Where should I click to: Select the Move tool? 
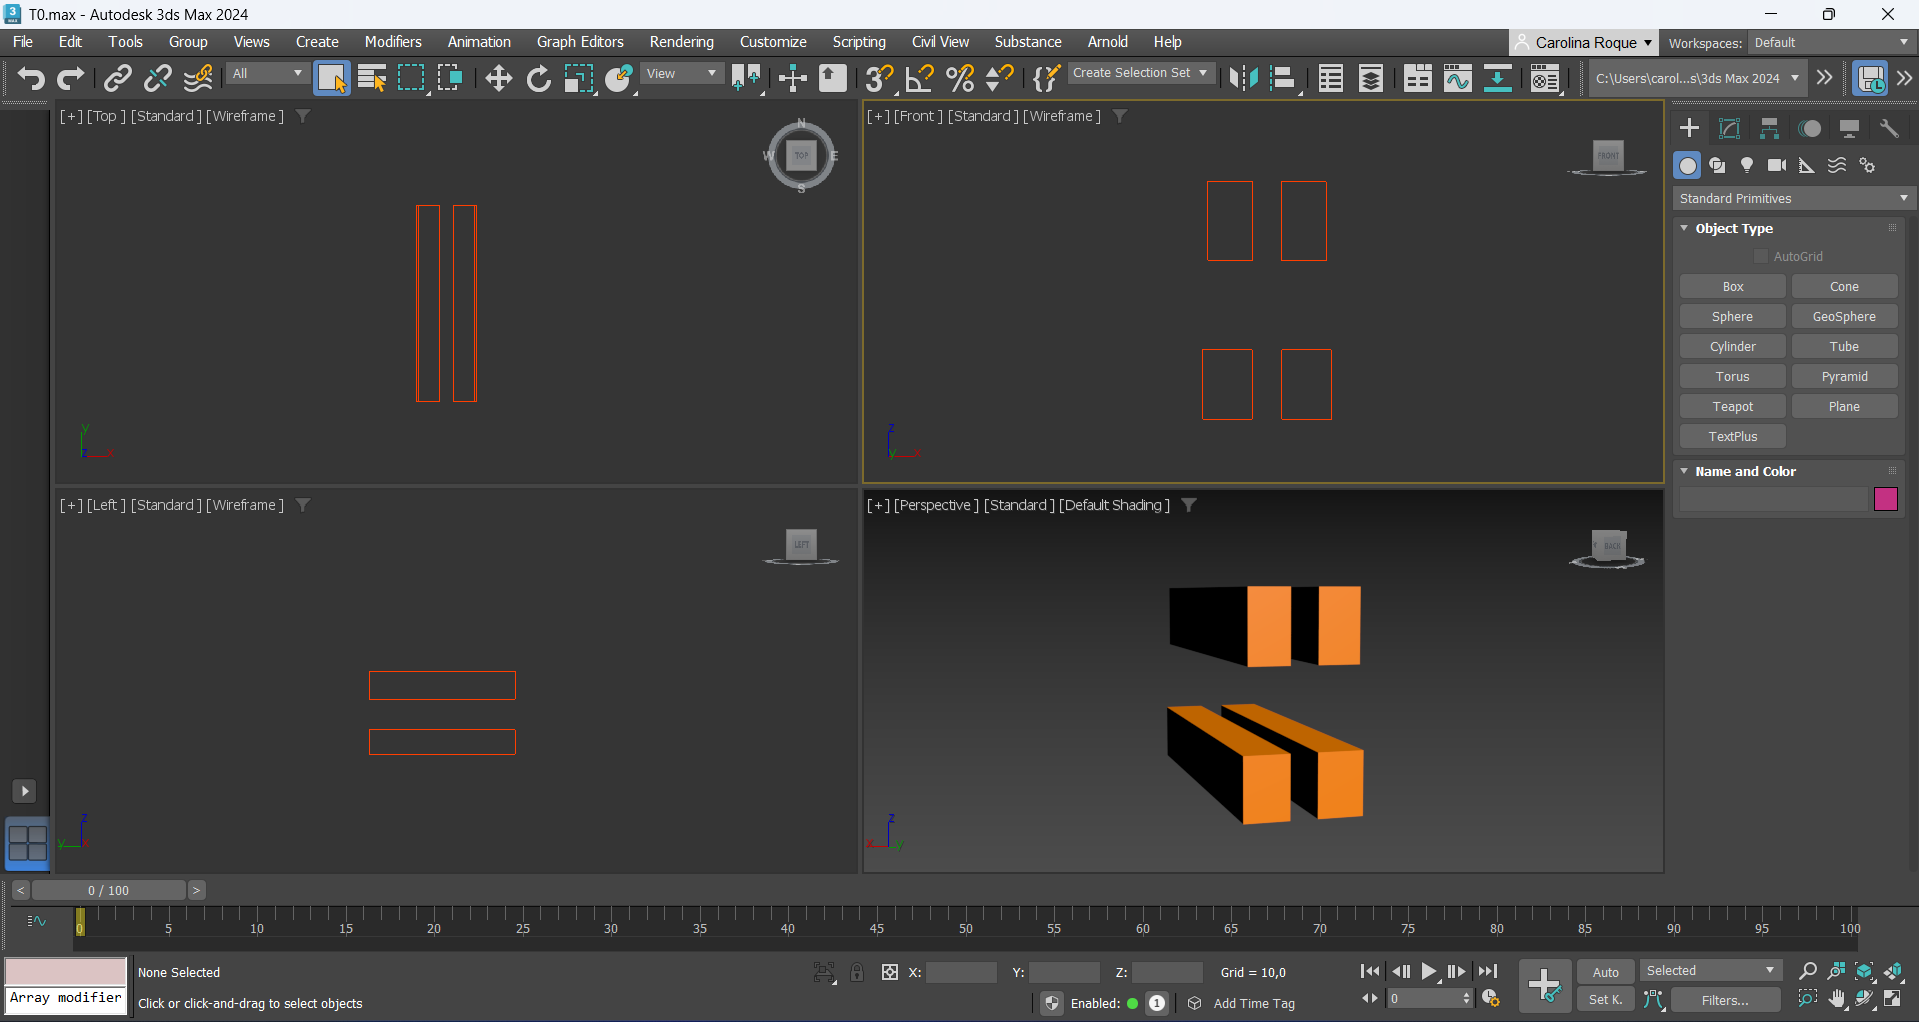pos(498,78)
